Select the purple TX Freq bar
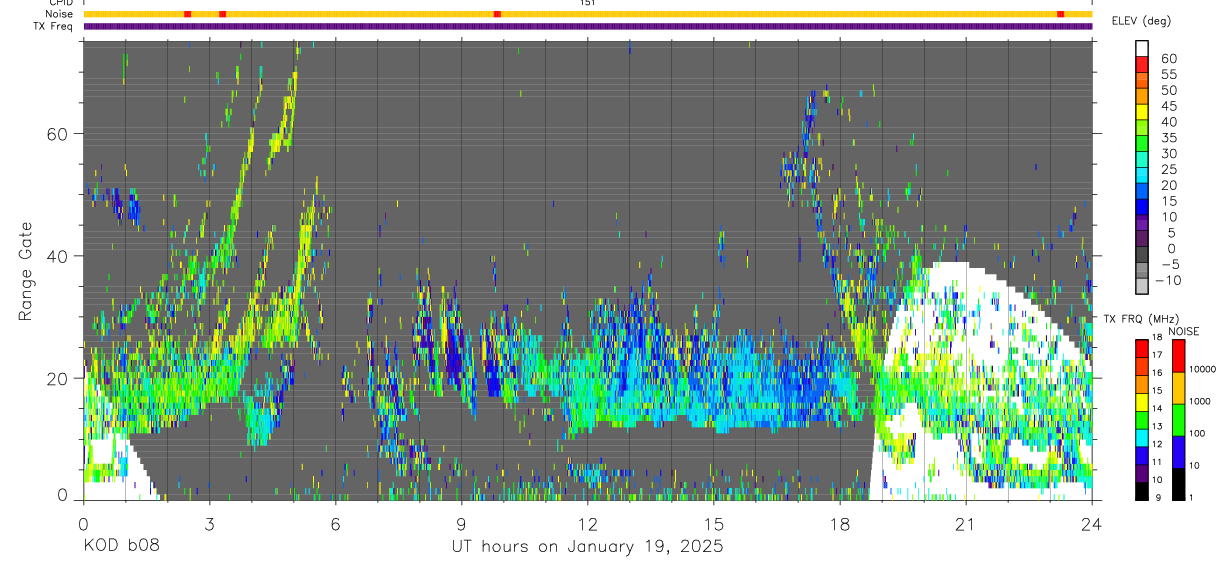1228x567 pixels. 588,26
